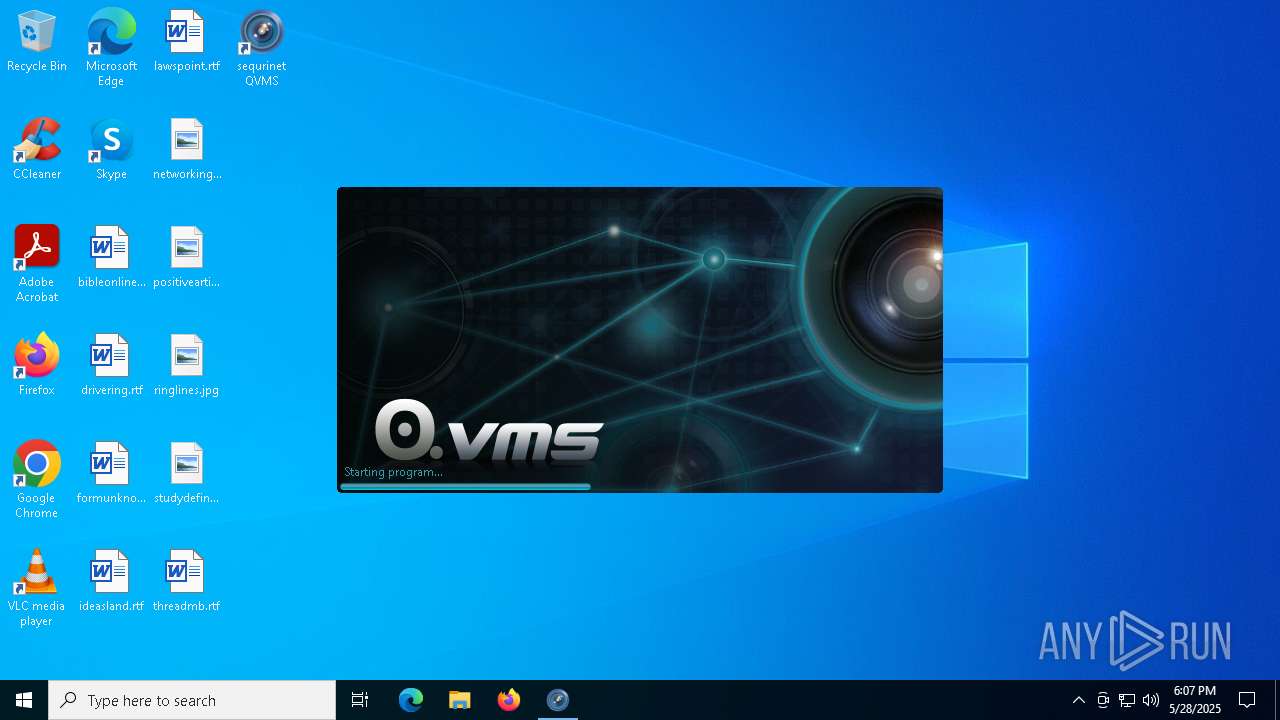The width and height of the screenshot is (1280, 720).
Task: Select the ringlines.jpg image icon
Action: click(x=186, y=366)
